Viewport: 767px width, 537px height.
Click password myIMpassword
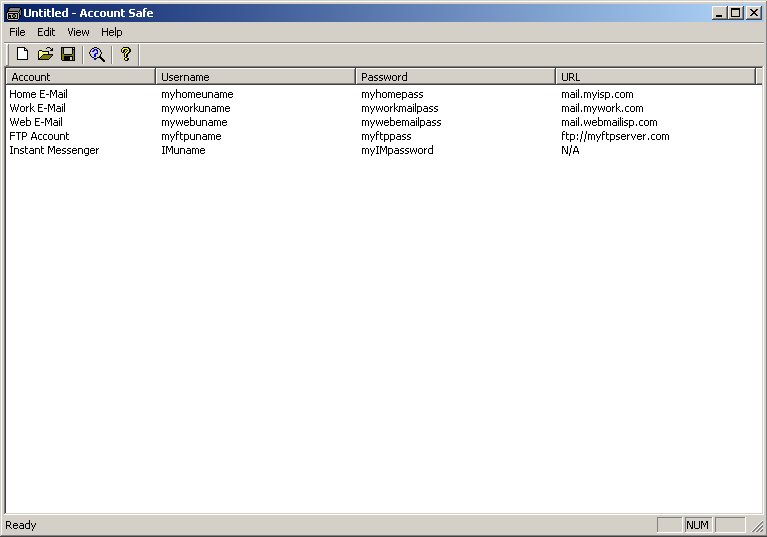pos(397,150)
